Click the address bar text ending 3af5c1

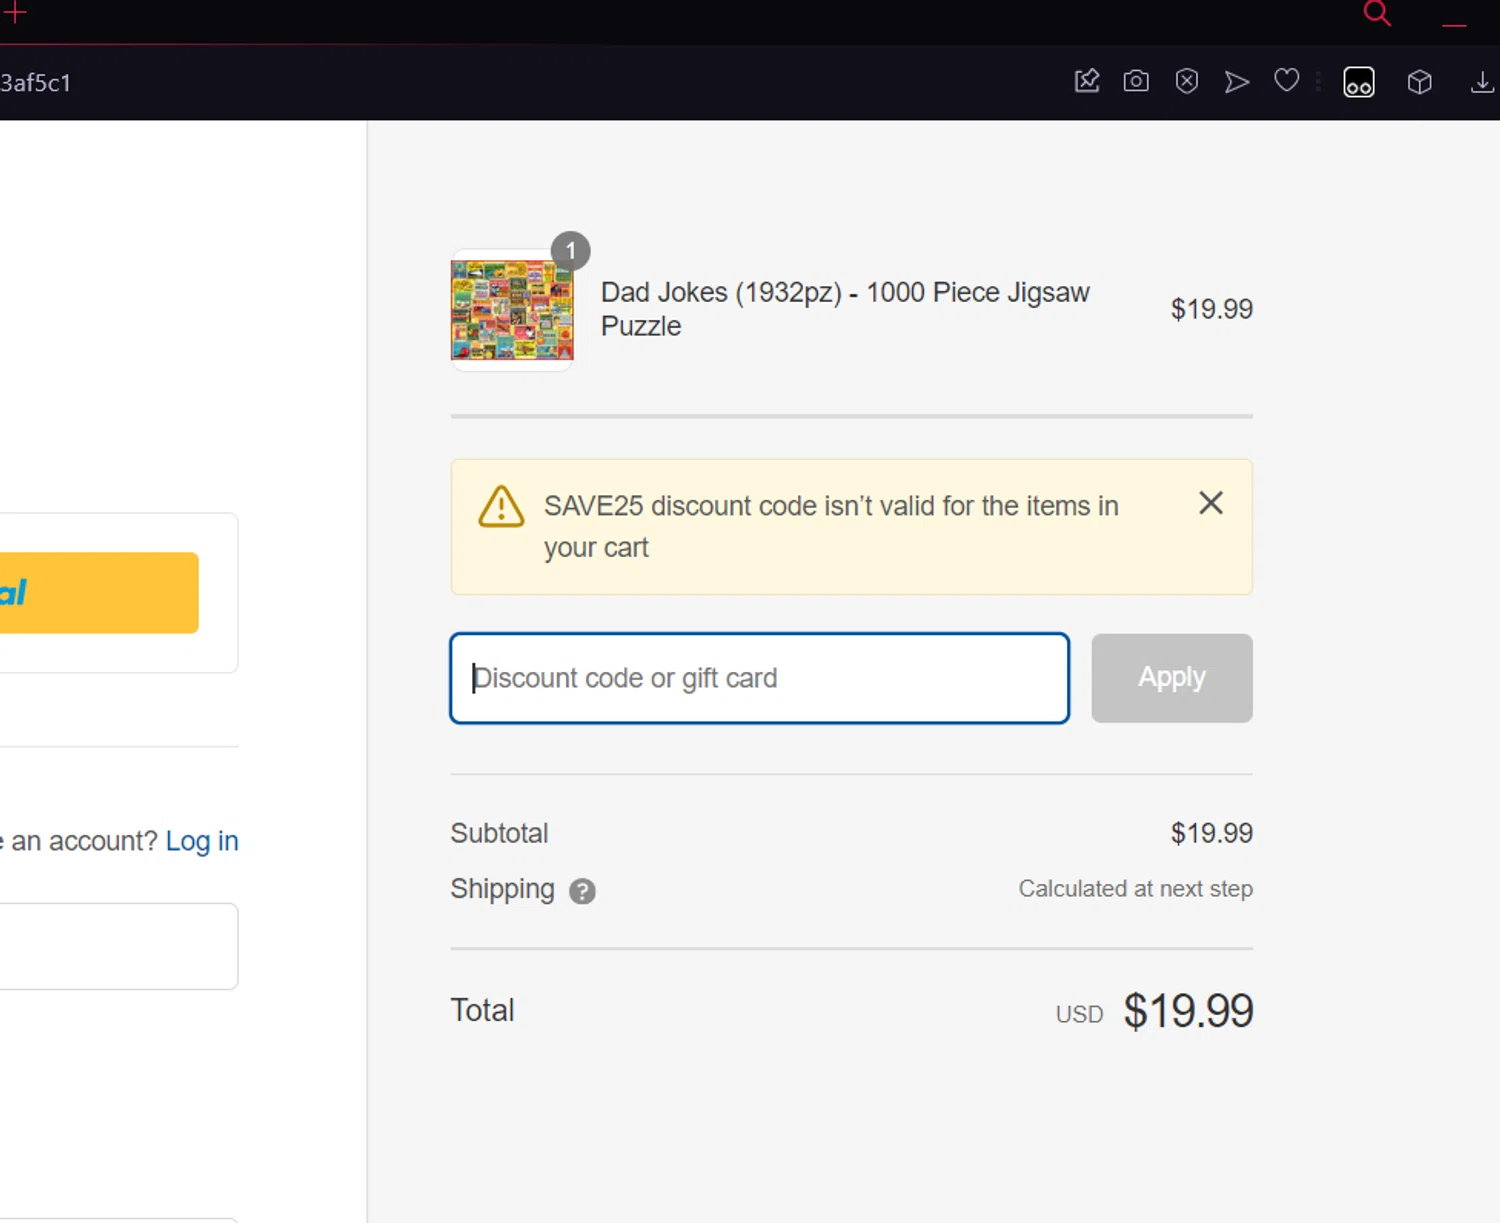[36, 83]
